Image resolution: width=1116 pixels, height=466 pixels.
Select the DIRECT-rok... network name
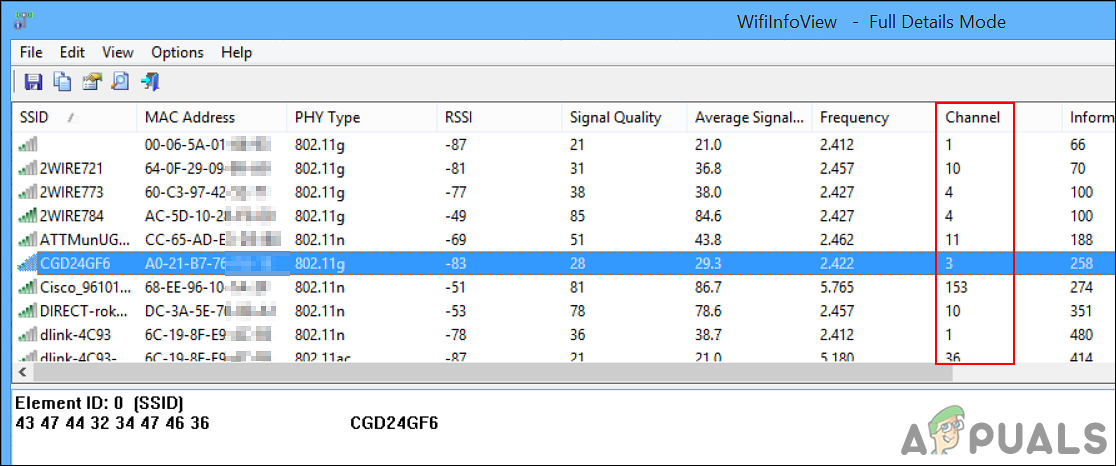point(84,310)
